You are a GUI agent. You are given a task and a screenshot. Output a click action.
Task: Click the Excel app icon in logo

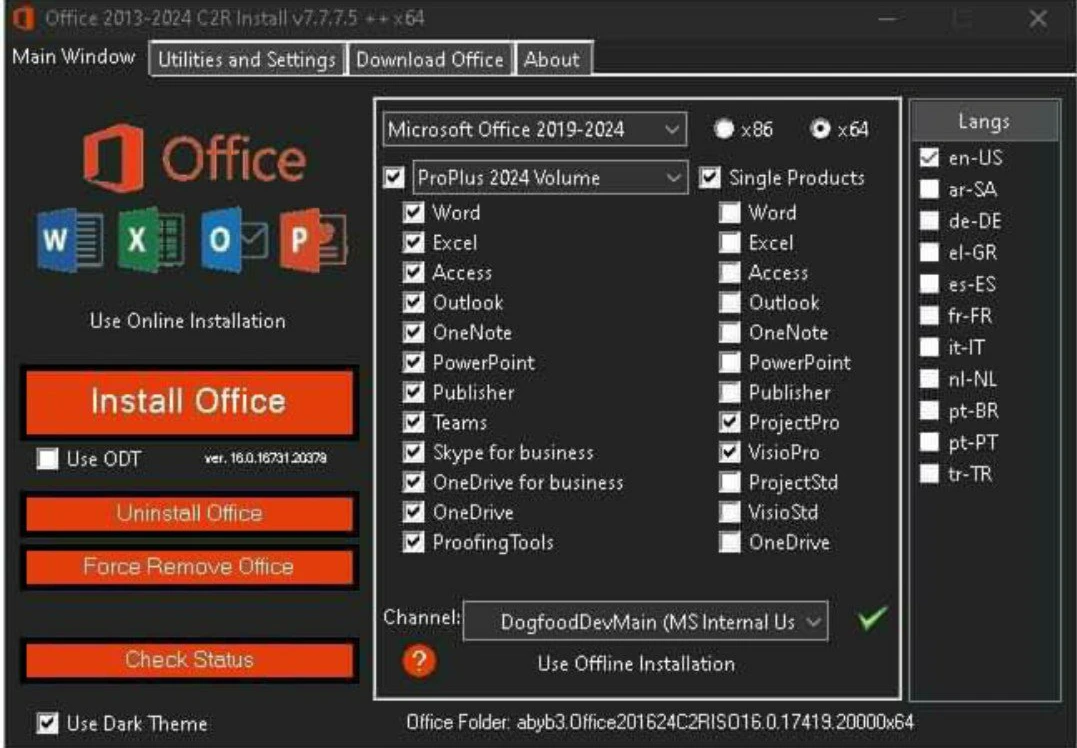150,242
